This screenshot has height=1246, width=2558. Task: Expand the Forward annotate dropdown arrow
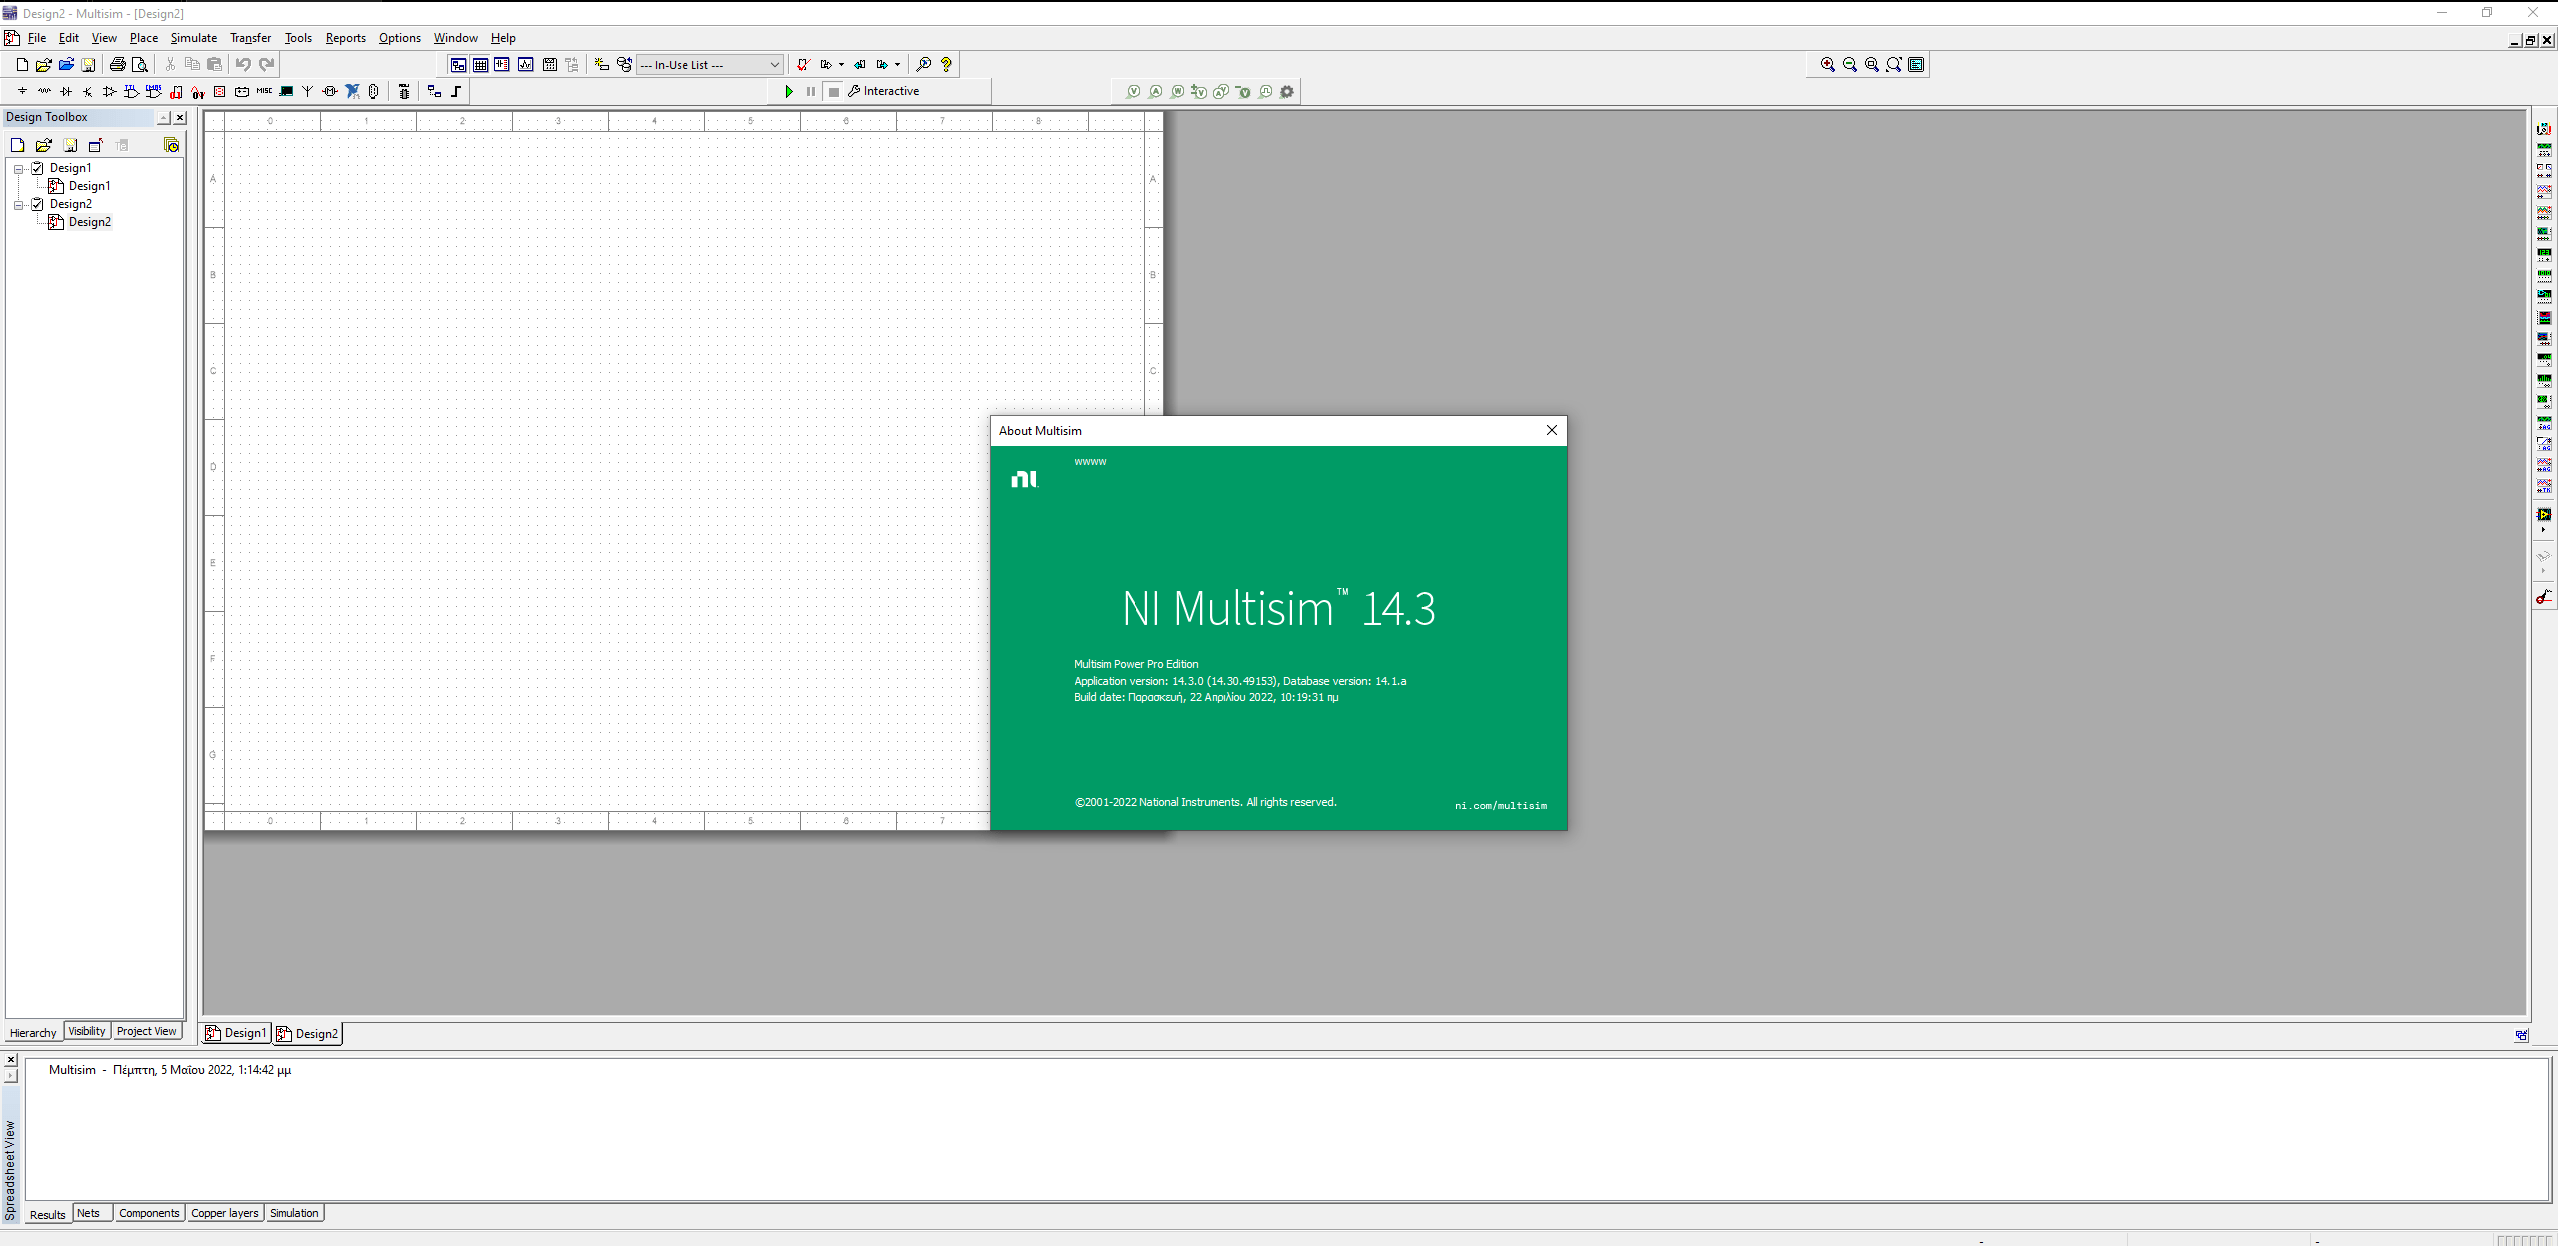pyautogui.click(x=897, y=64)
